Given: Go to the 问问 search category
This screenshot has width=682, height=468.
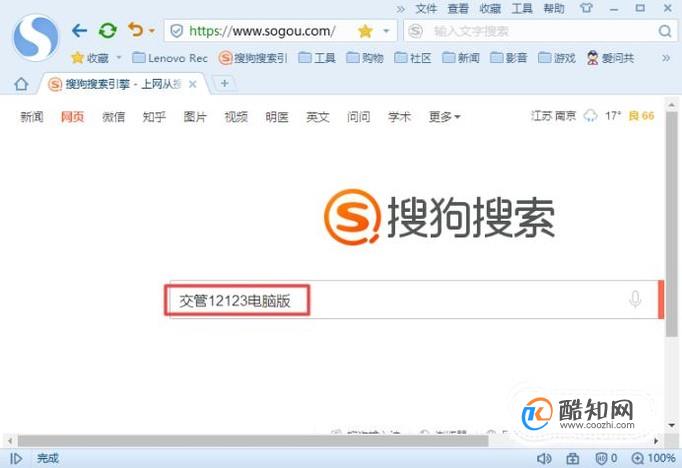Looking at the screenshot, I should pos(358,117).
